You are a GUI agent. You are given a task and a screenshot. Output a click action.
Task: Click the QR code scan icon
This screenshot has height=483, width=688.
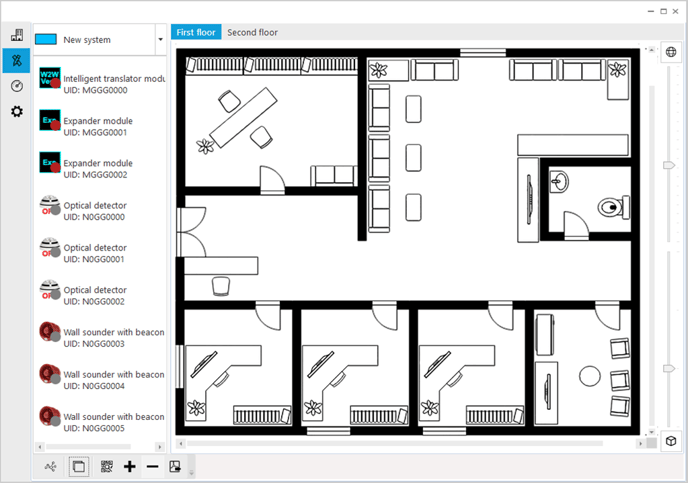pyautogui.click(x=107, y=466)
